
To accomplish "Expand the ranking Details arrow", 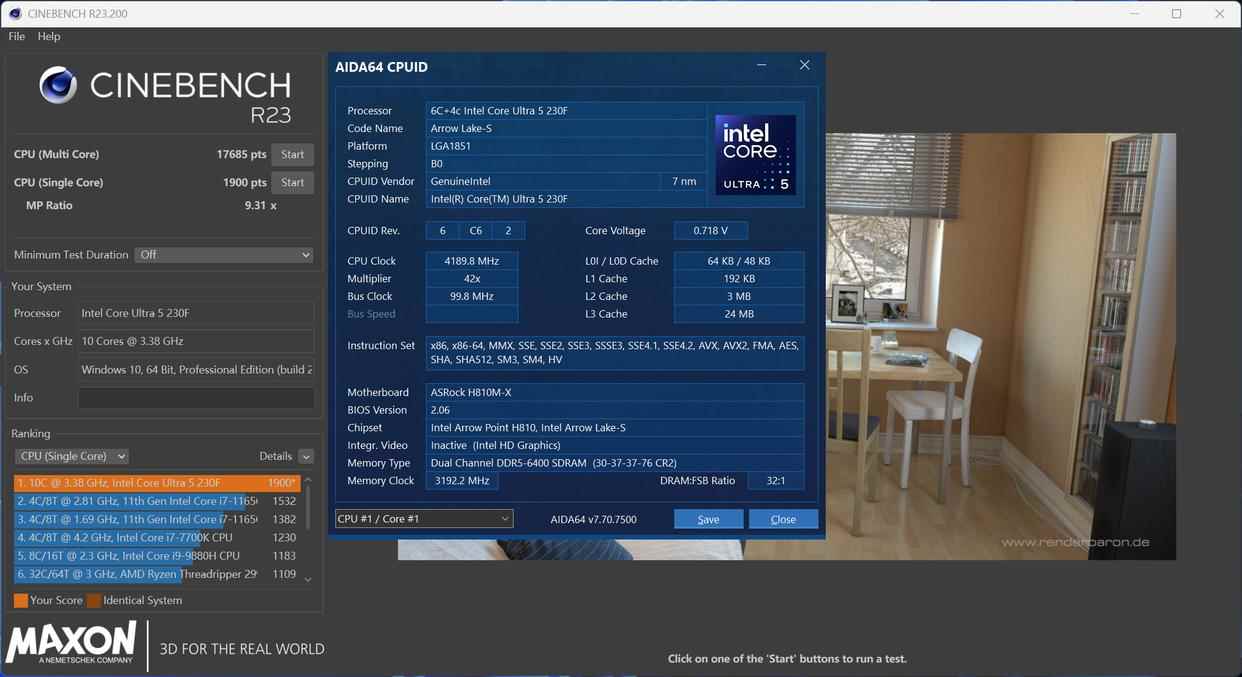I will [306, 456].
